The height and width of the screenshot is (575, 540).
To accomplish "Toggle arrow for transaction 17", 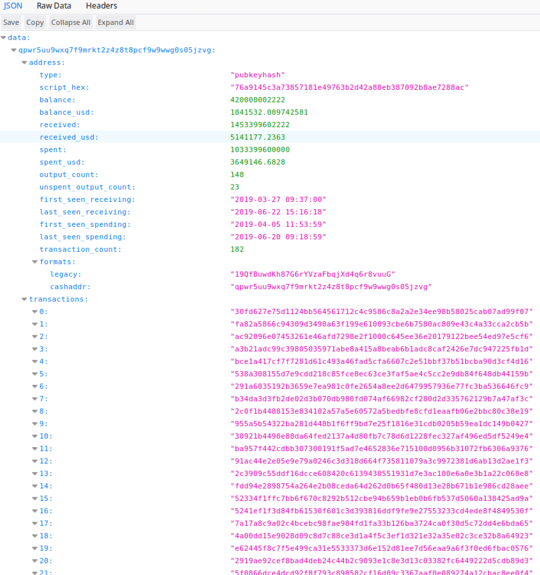I will 35,524.
